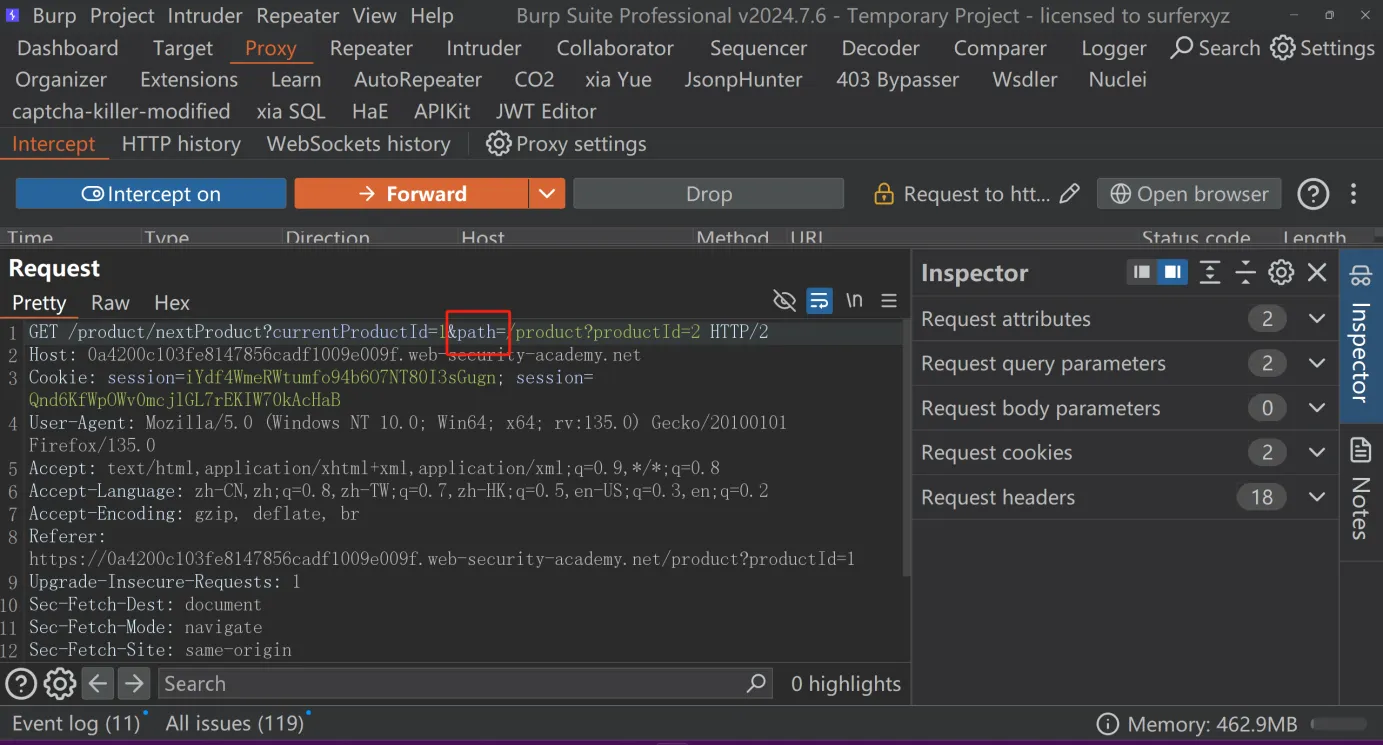Toggle line wrapping in request editor
The image size is (1383, 745).
(x=819, y=301)
